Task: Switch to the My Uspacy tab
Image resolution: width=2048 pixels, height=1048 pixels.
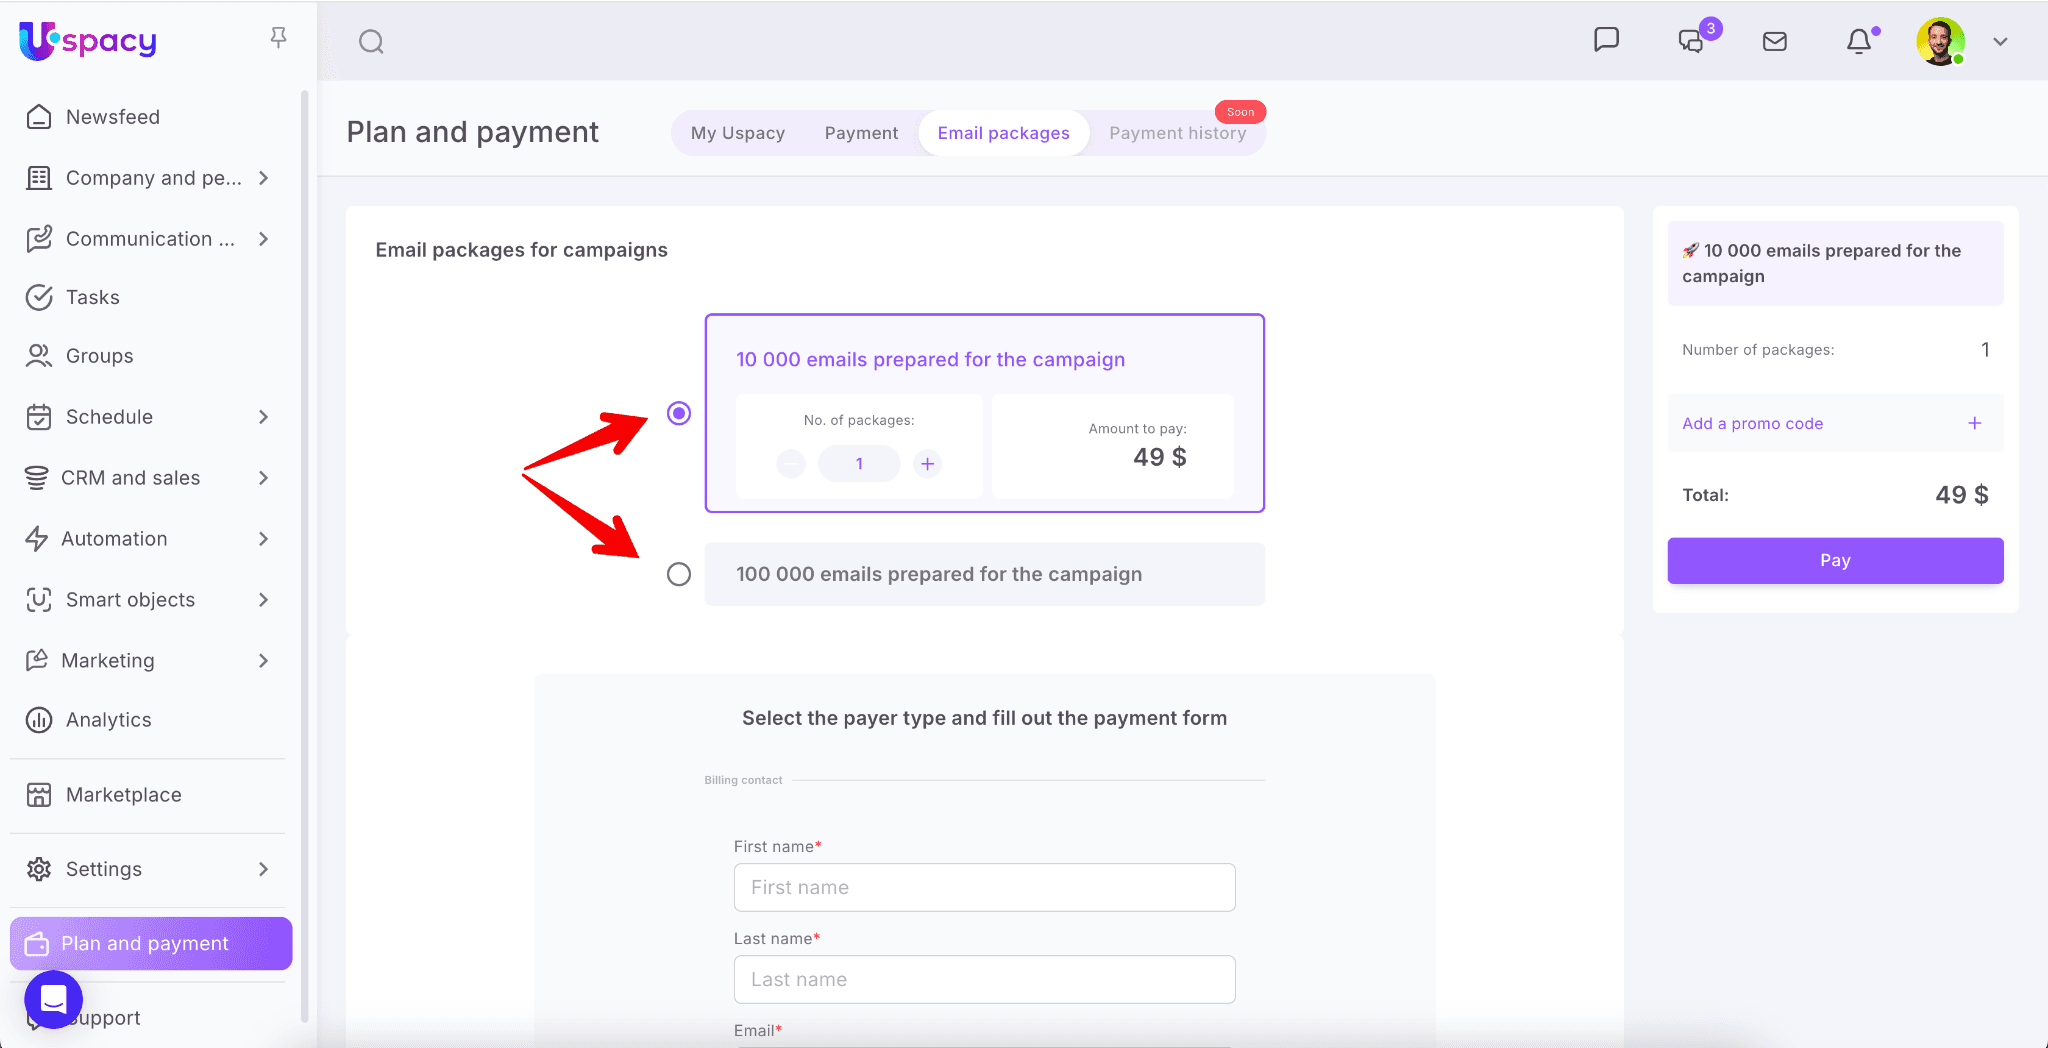Action: [x=737, y=133]
